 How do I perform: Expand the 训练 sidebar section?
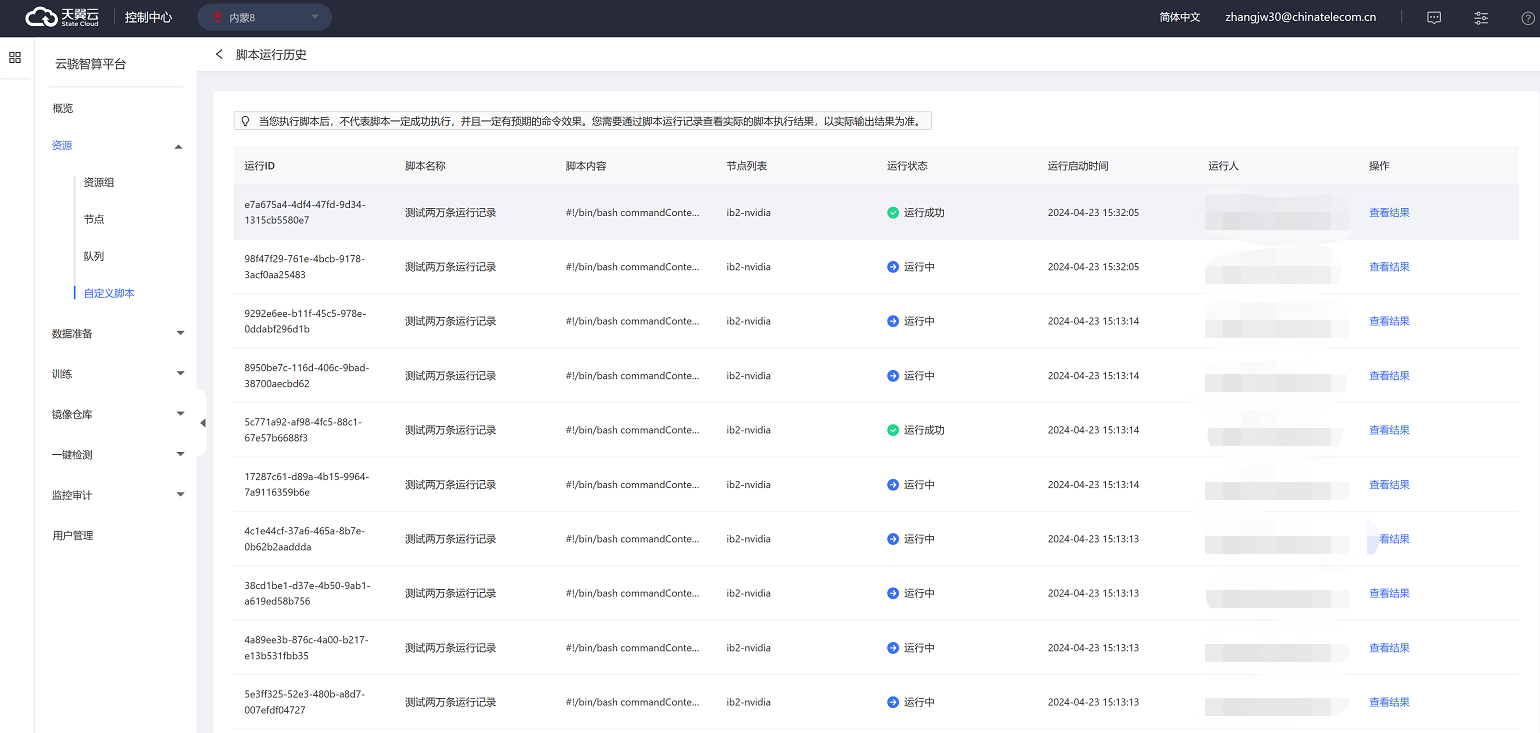(x=180, y=374)
